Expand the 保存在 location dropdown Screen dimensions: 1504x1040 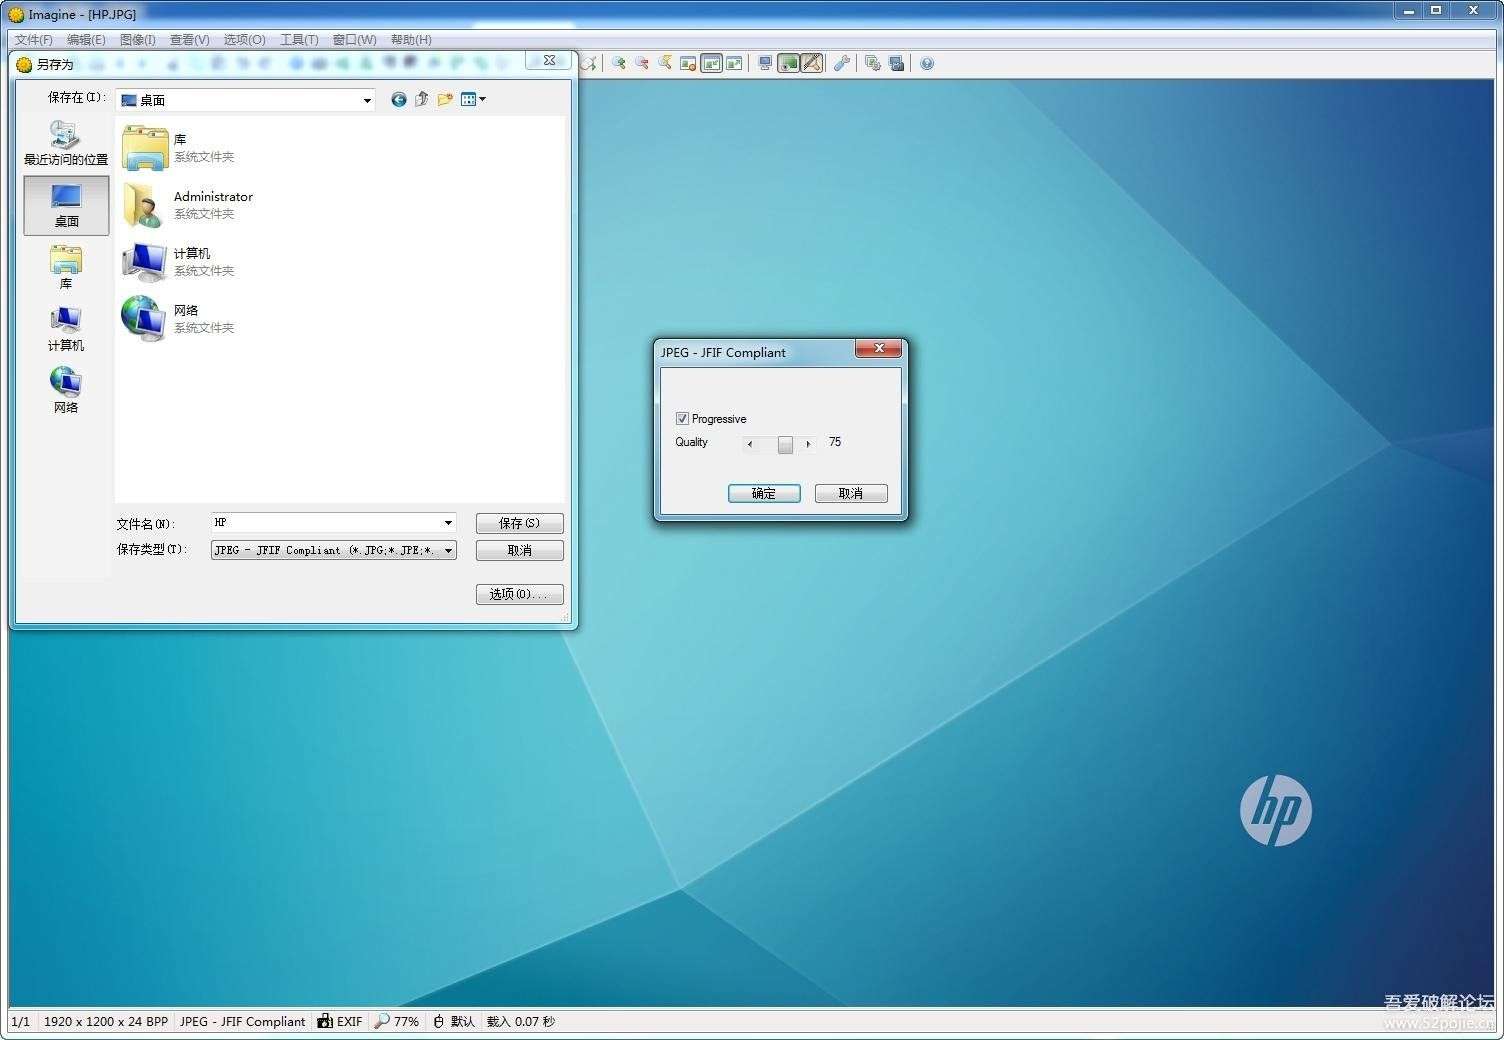pos(367,100)
